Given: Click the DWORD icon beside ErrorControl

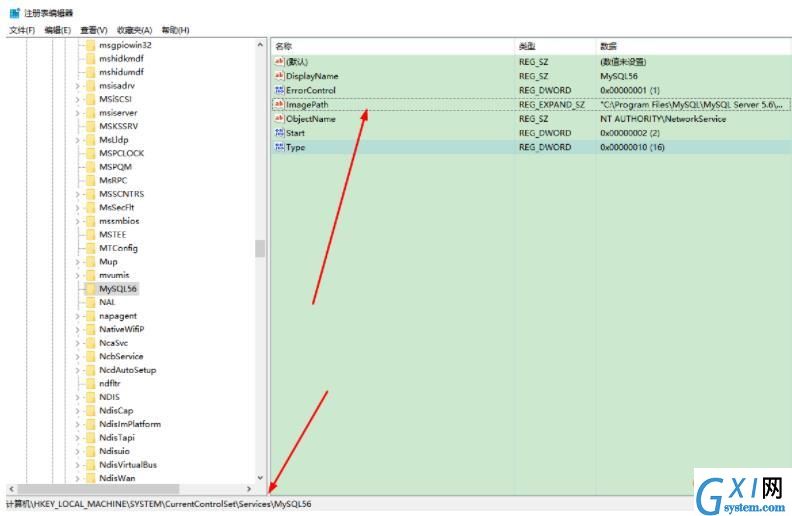Looking at the screenshot, I should (x=279, y=90).
